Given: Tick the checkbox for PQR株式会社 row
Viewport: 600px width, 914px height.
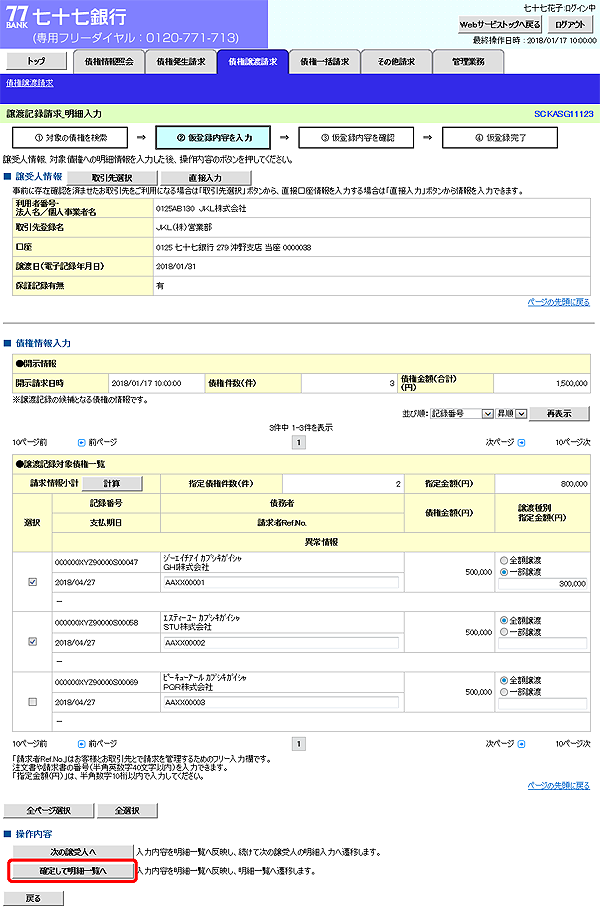Looking at the screenshot, I should 33,702.
